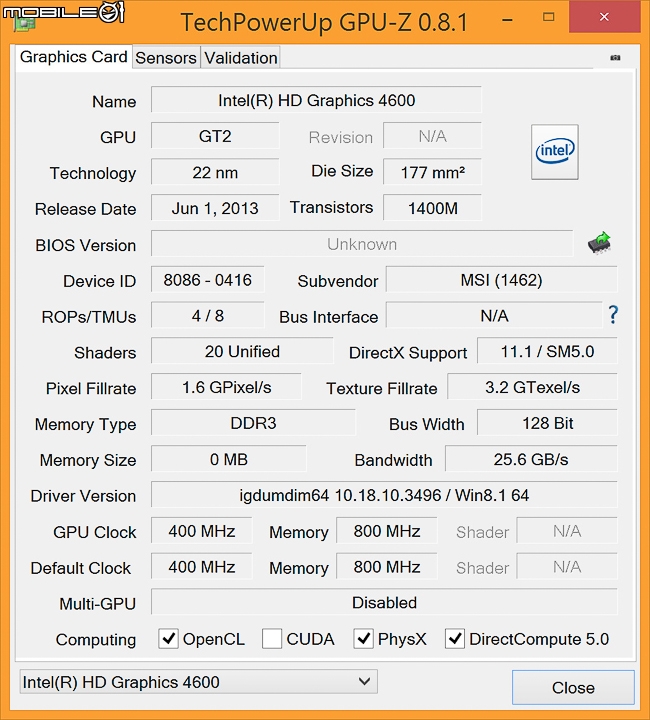Screen dimensions: 650x720
Task: Click the Driver Version field igdumdim64
Action: tap(384, 495)
